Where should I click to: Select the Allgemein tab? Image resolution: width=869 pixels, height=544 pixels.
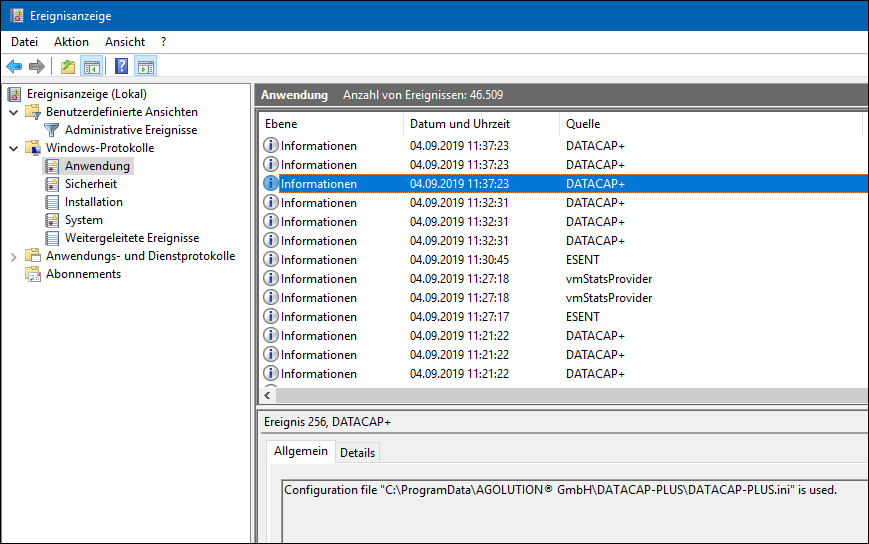301,451
